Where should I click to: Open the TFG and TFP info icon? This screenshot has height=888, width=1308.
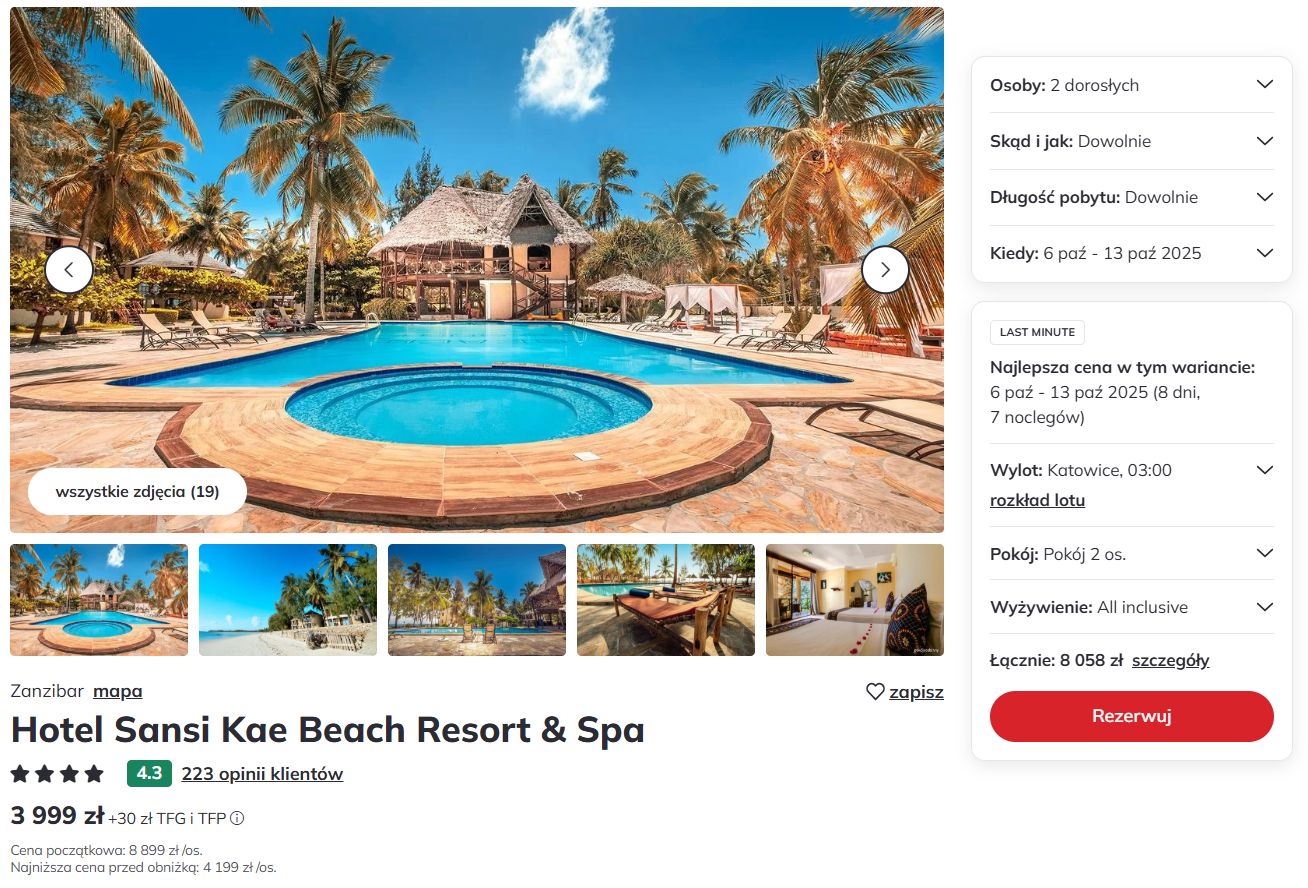pos(237,818)
